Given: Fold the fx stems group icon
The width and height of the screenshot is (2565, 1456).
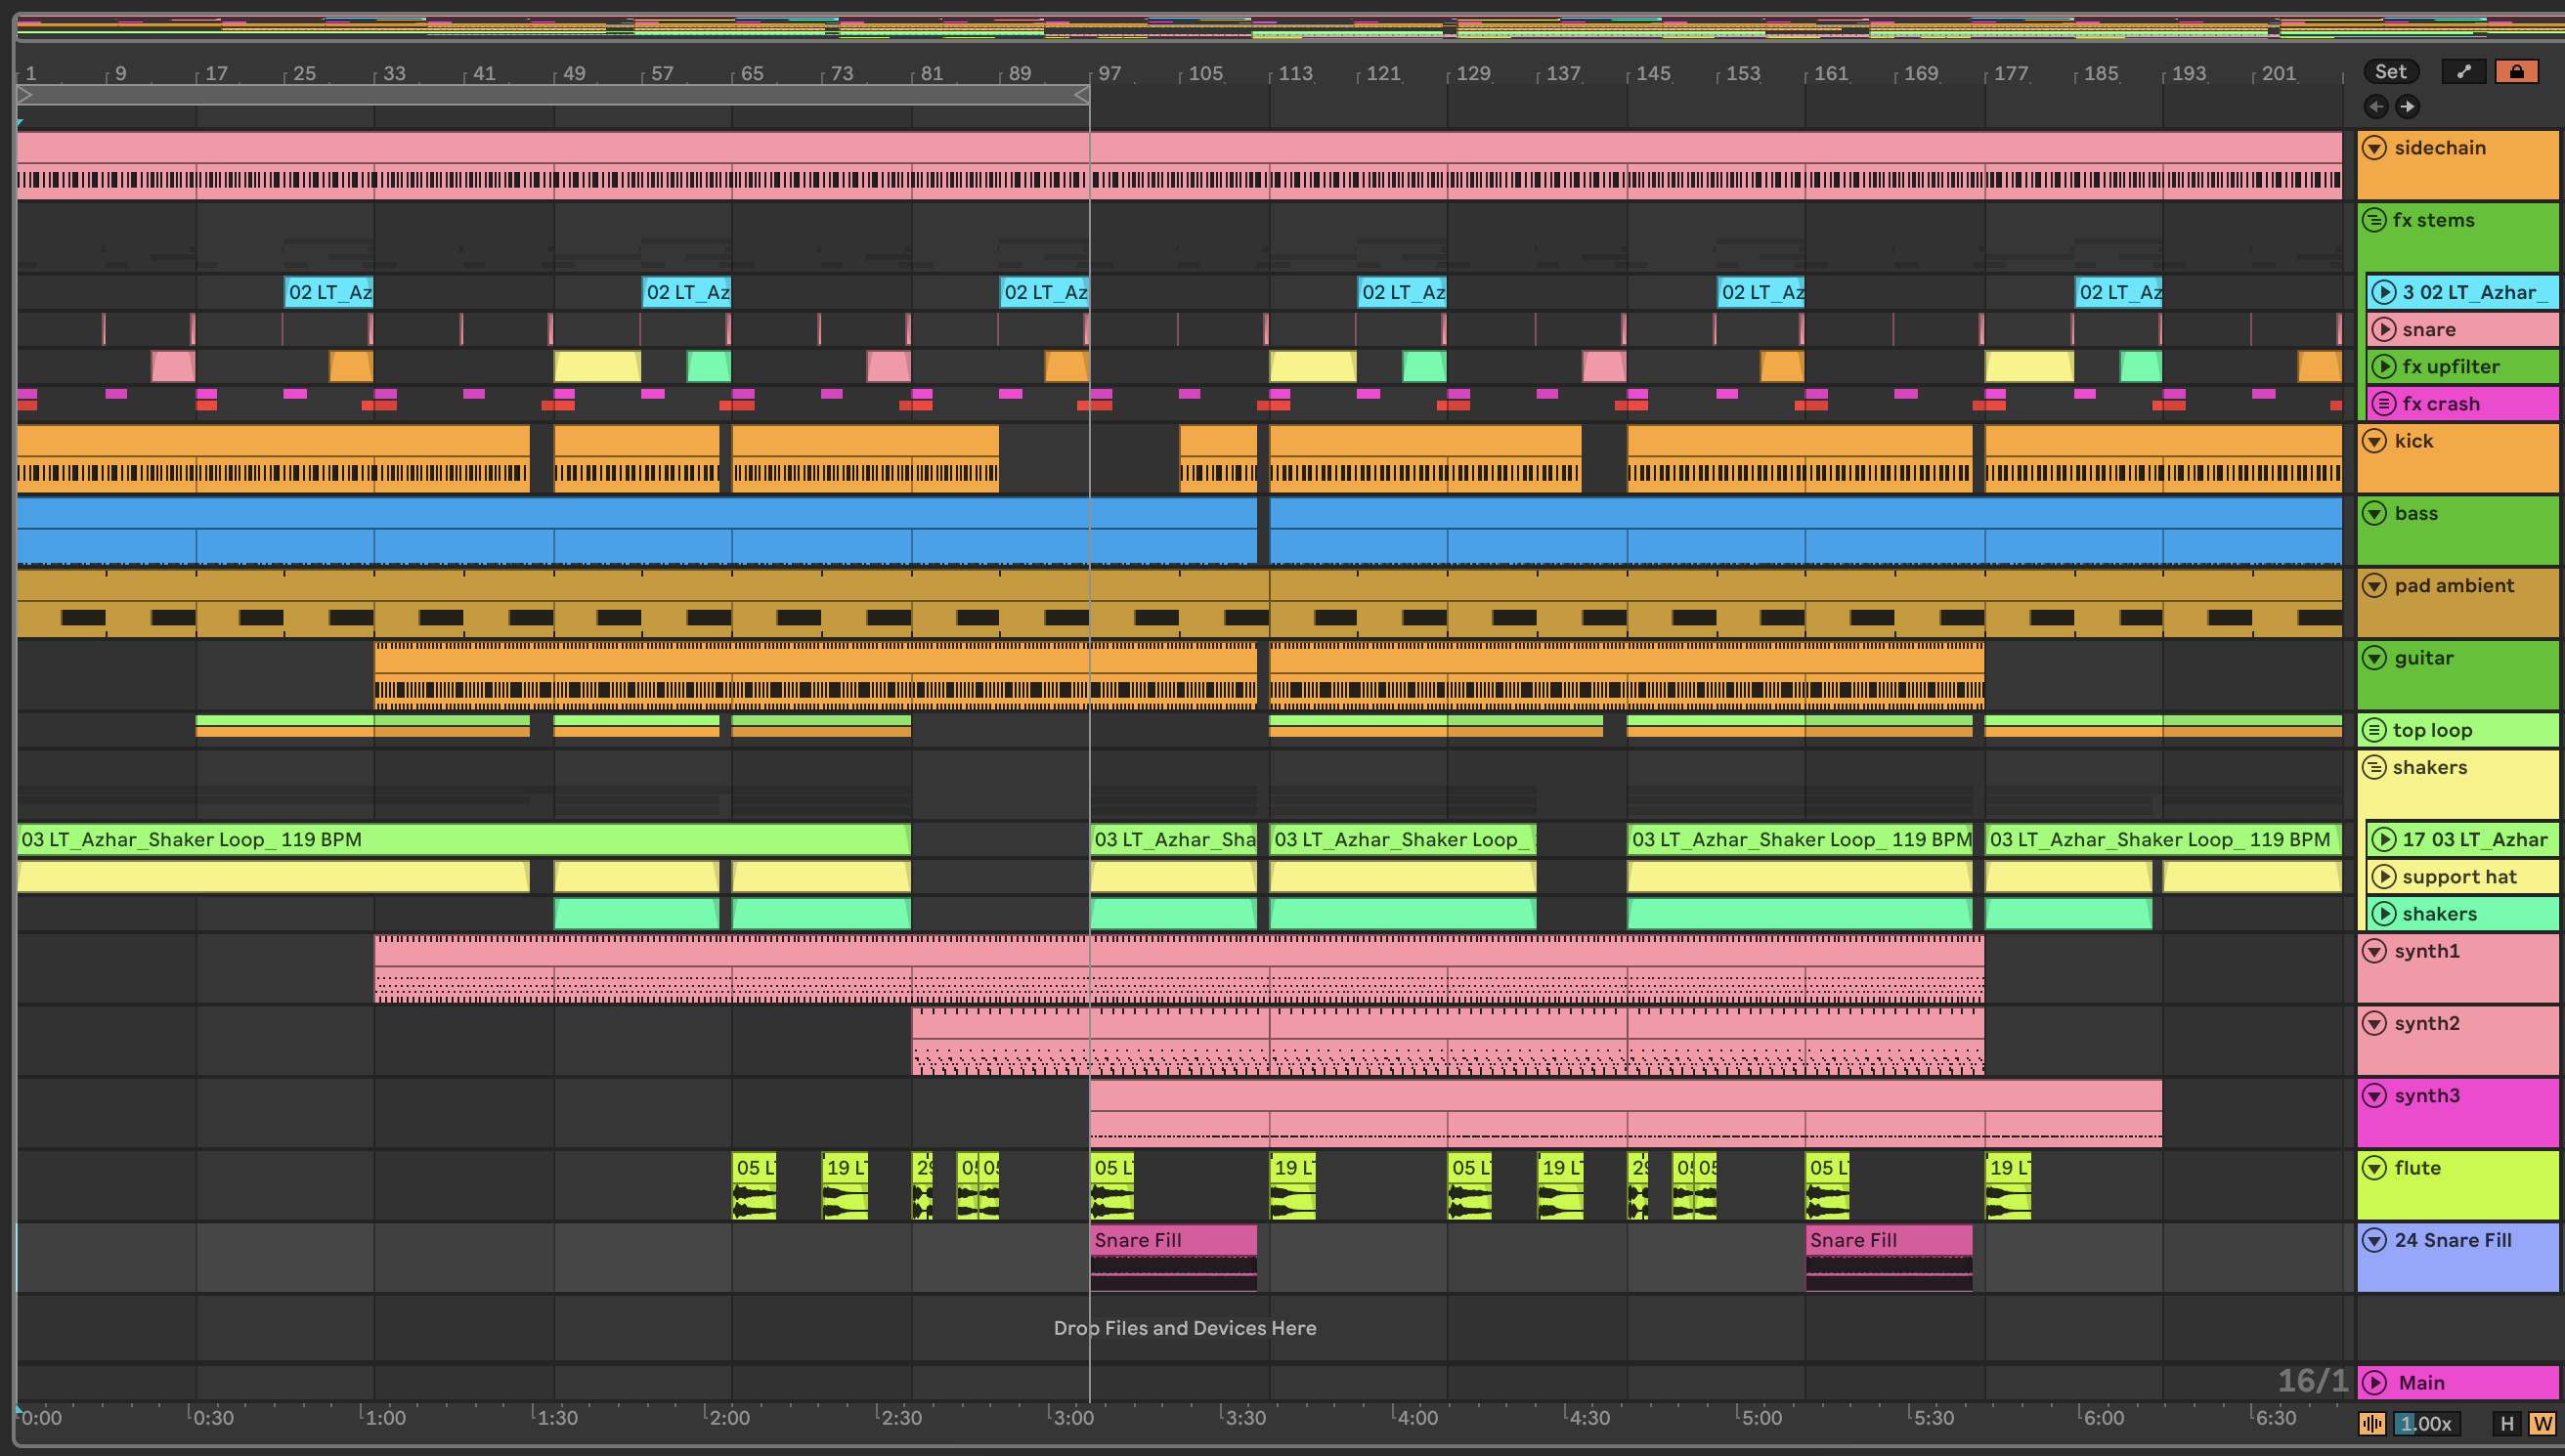Looking at the screenshot, I should point(2374,220).
